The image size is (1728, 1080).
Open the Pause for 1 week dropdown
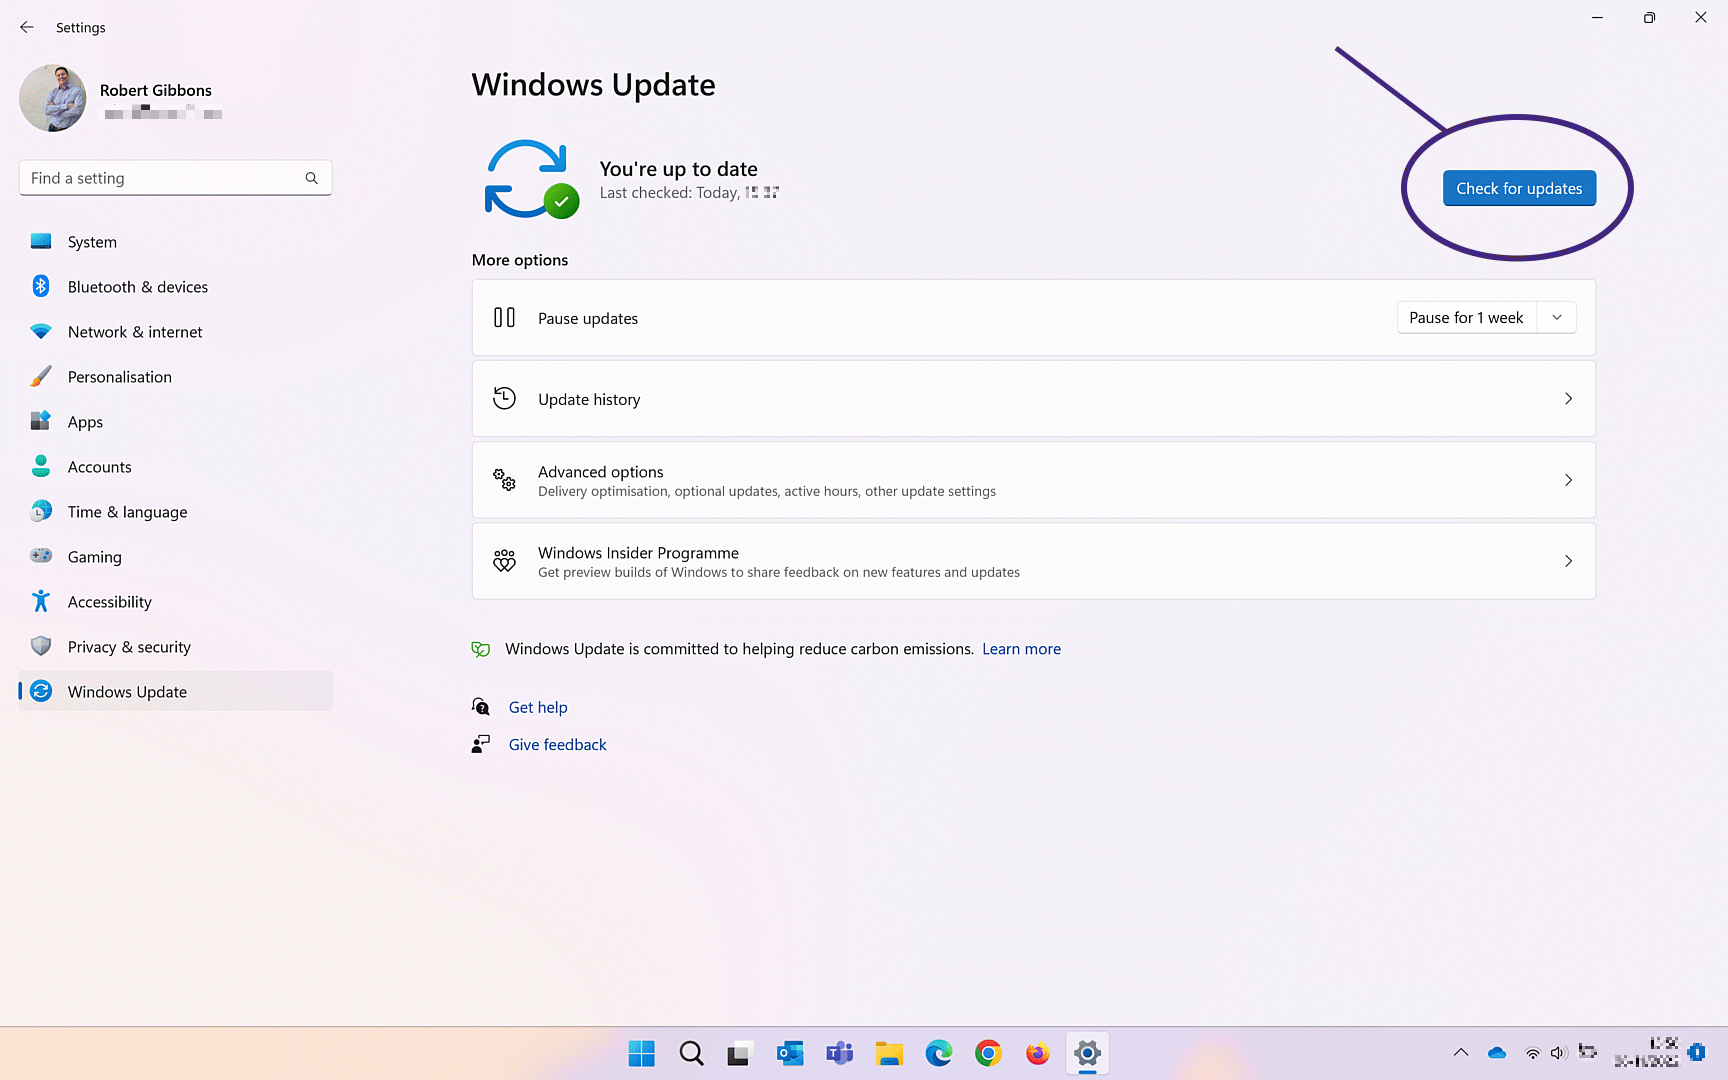point(1556,317)
